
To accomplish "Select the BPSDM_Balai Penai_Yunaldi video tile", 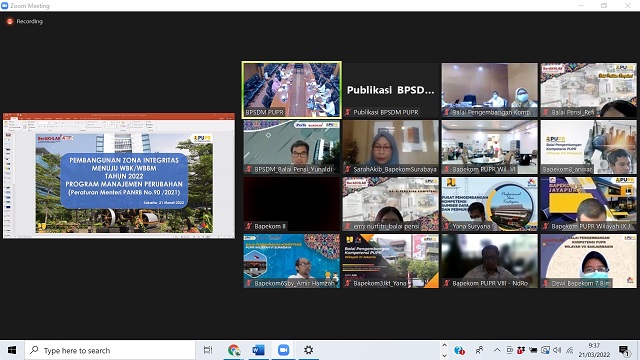I will pos(292,147).
